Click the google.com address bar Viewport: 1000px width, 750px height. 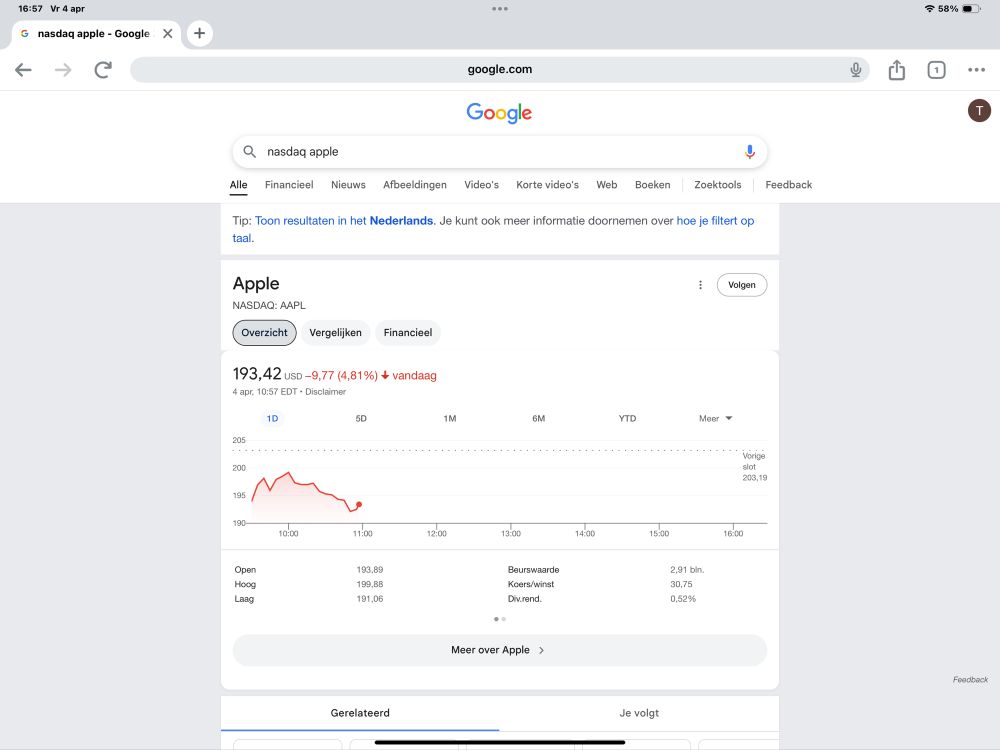coord(499,70)
